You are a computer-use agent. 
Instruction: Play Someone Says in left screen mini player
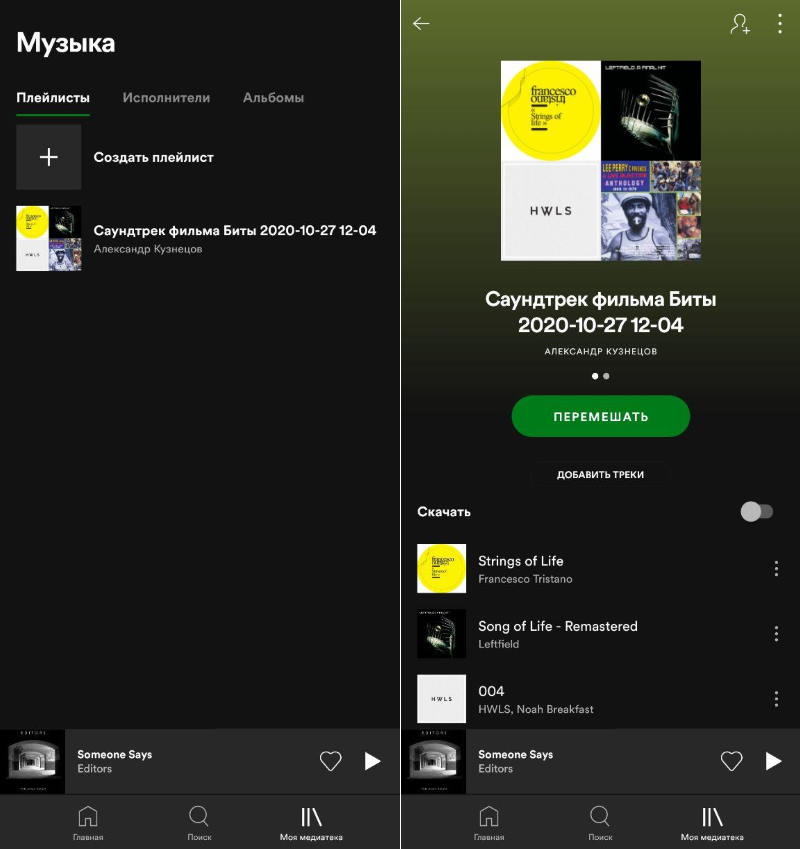tap(372, 761)
